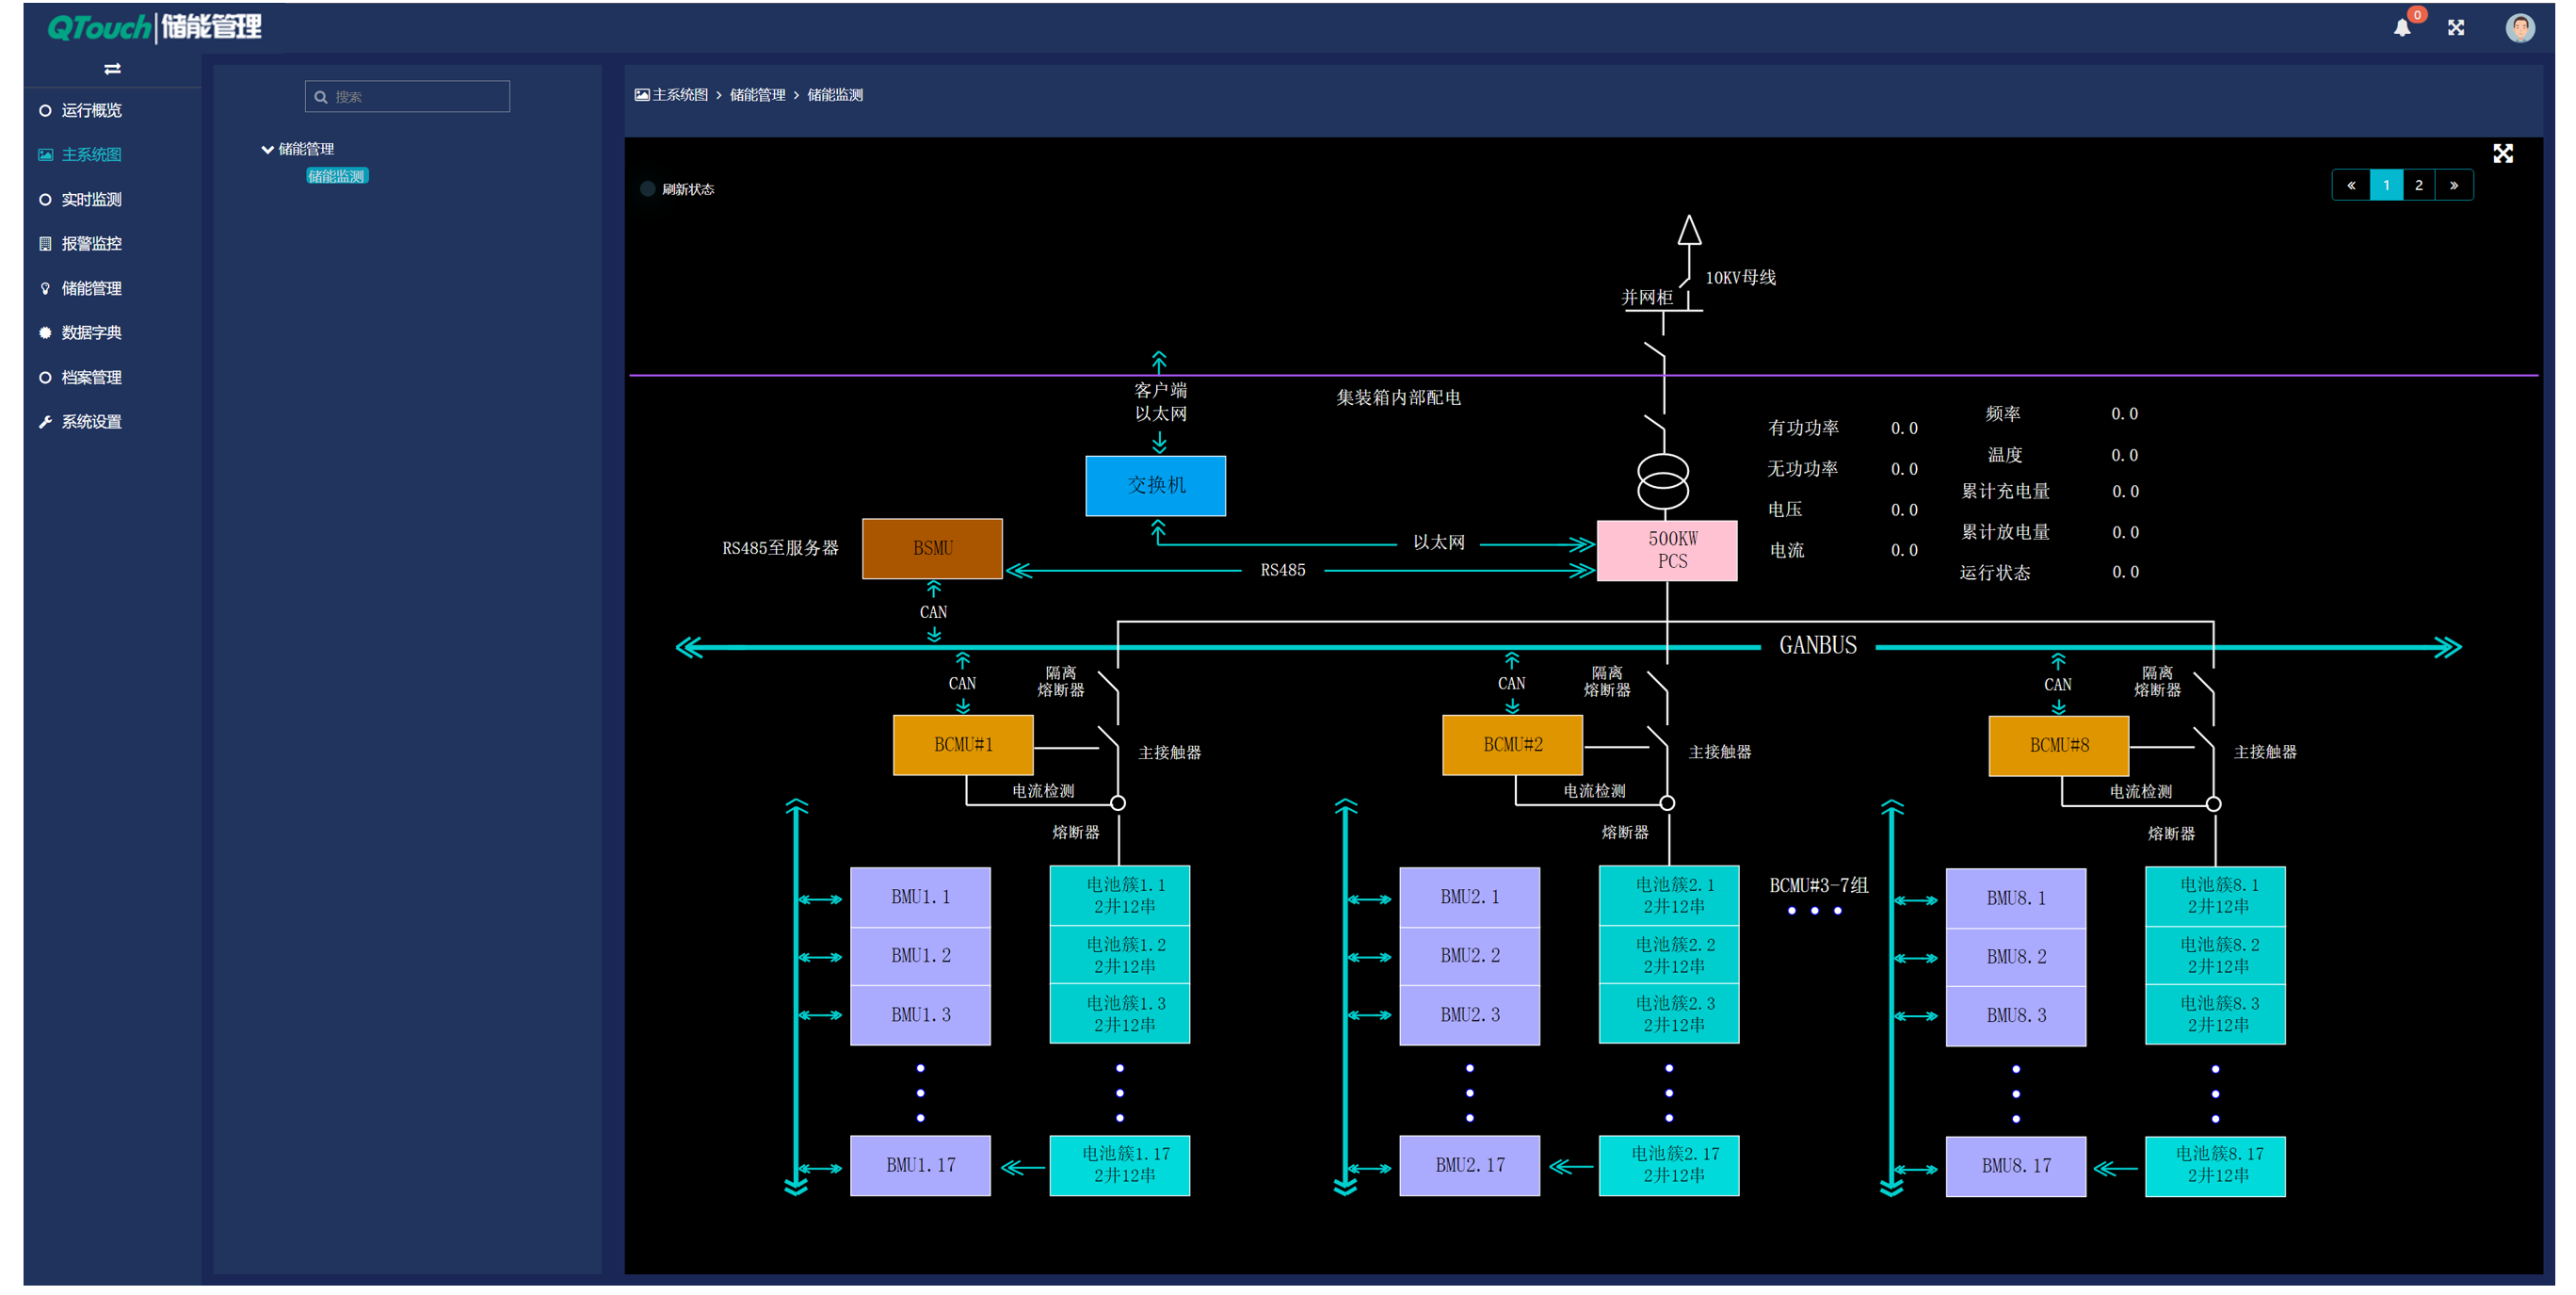2576x1295 pixels.
Task: Go to next page with » arrow
Action: pyautogui.click(x=2453, y=185)
